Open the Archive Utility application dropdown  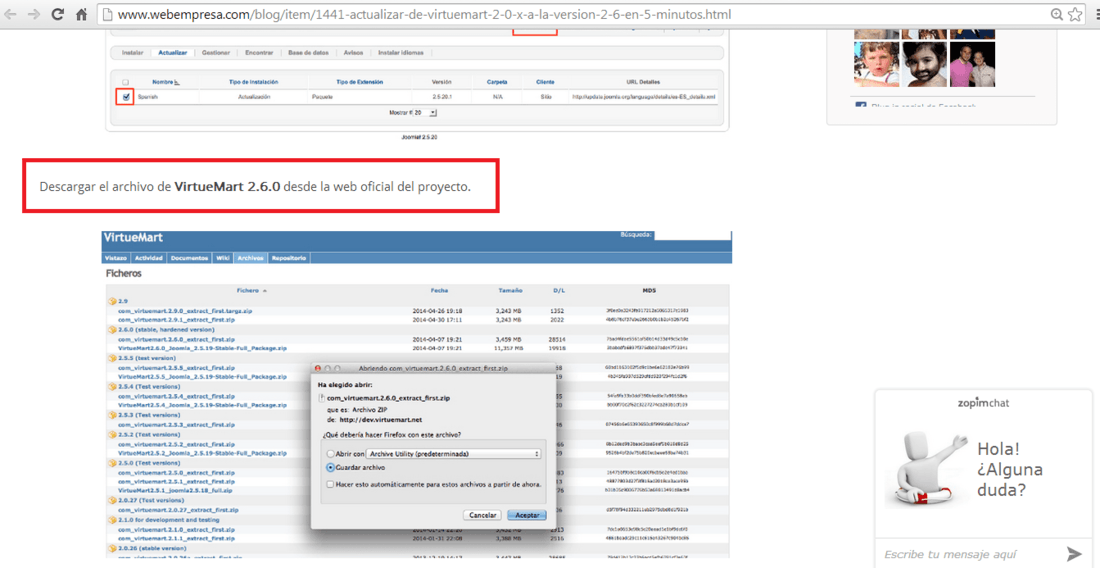[455, 454]
